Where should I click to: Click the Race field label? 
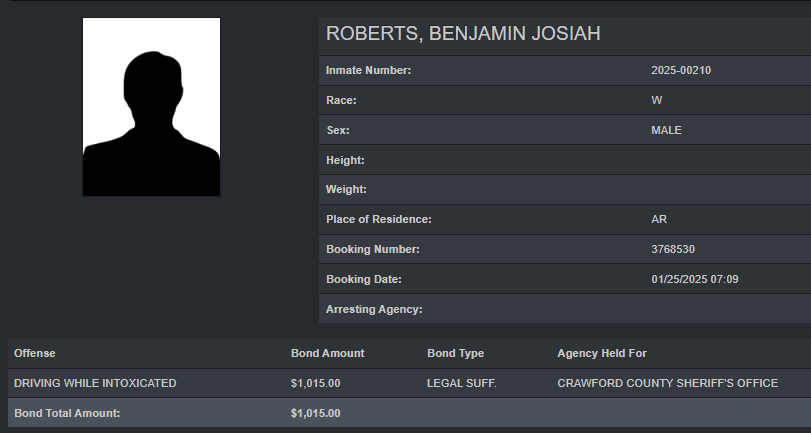341,101
